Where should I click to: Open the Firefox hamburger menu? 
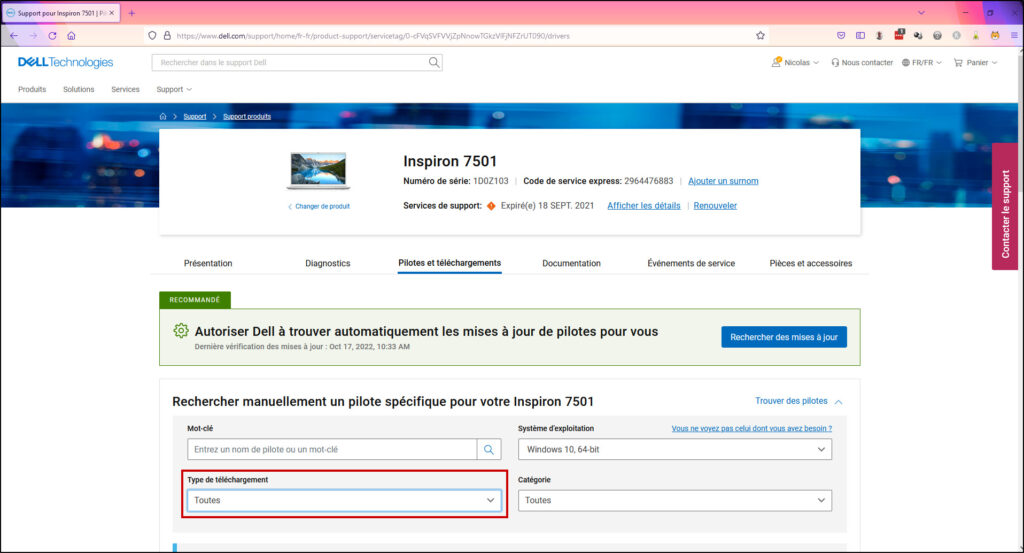[x=1014, y=36]
